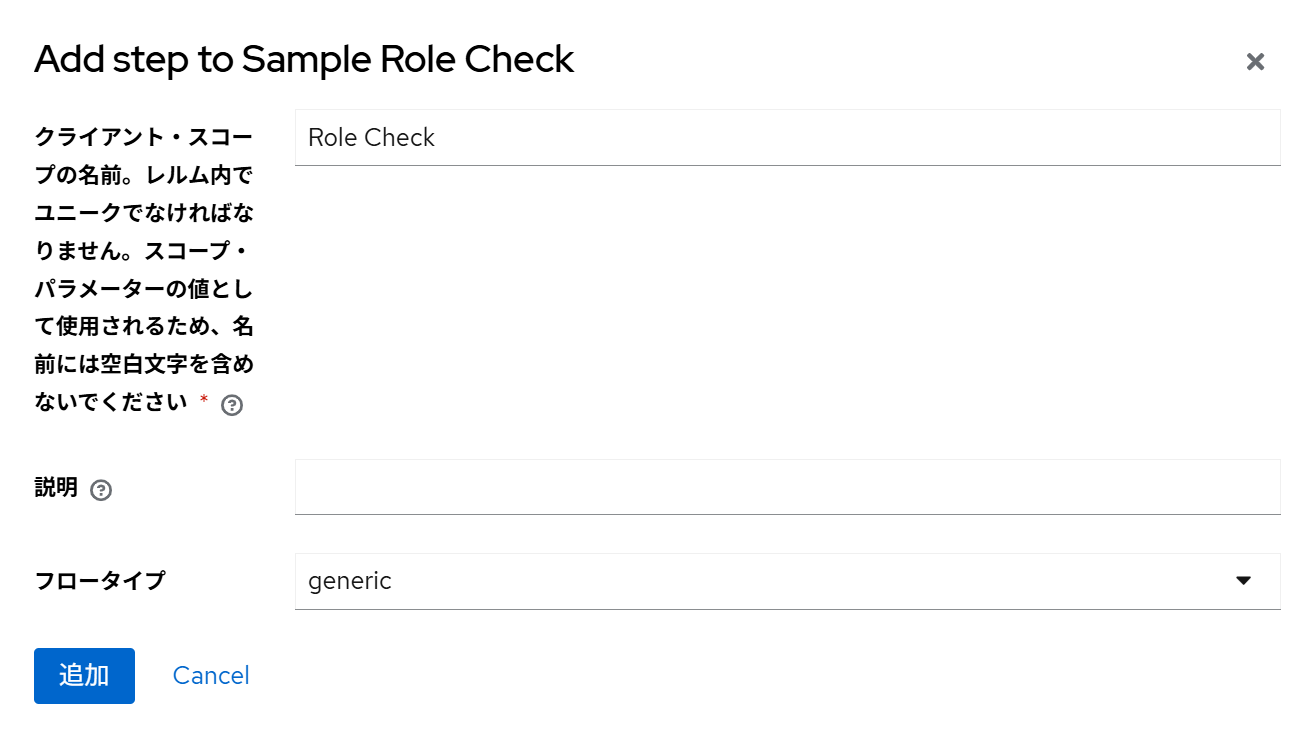Close the Add step dialog
The width and height of the screenshot is (1316, 738).
pos(1255,62)
